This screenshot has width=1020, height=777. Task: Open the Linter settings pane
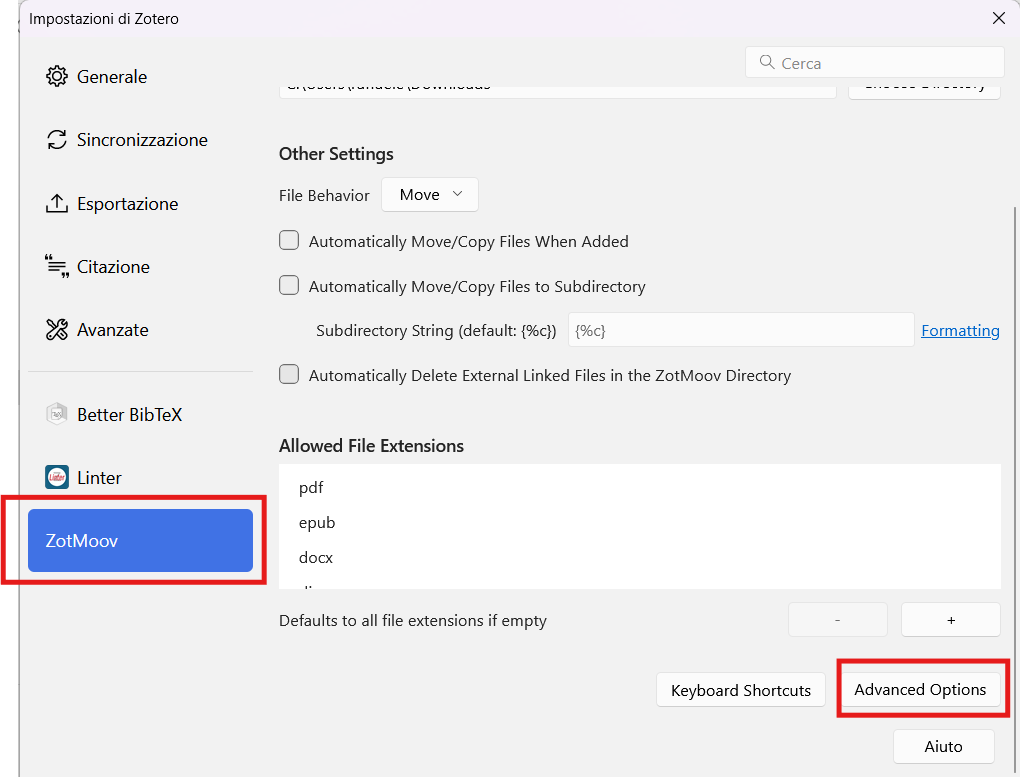140,478
